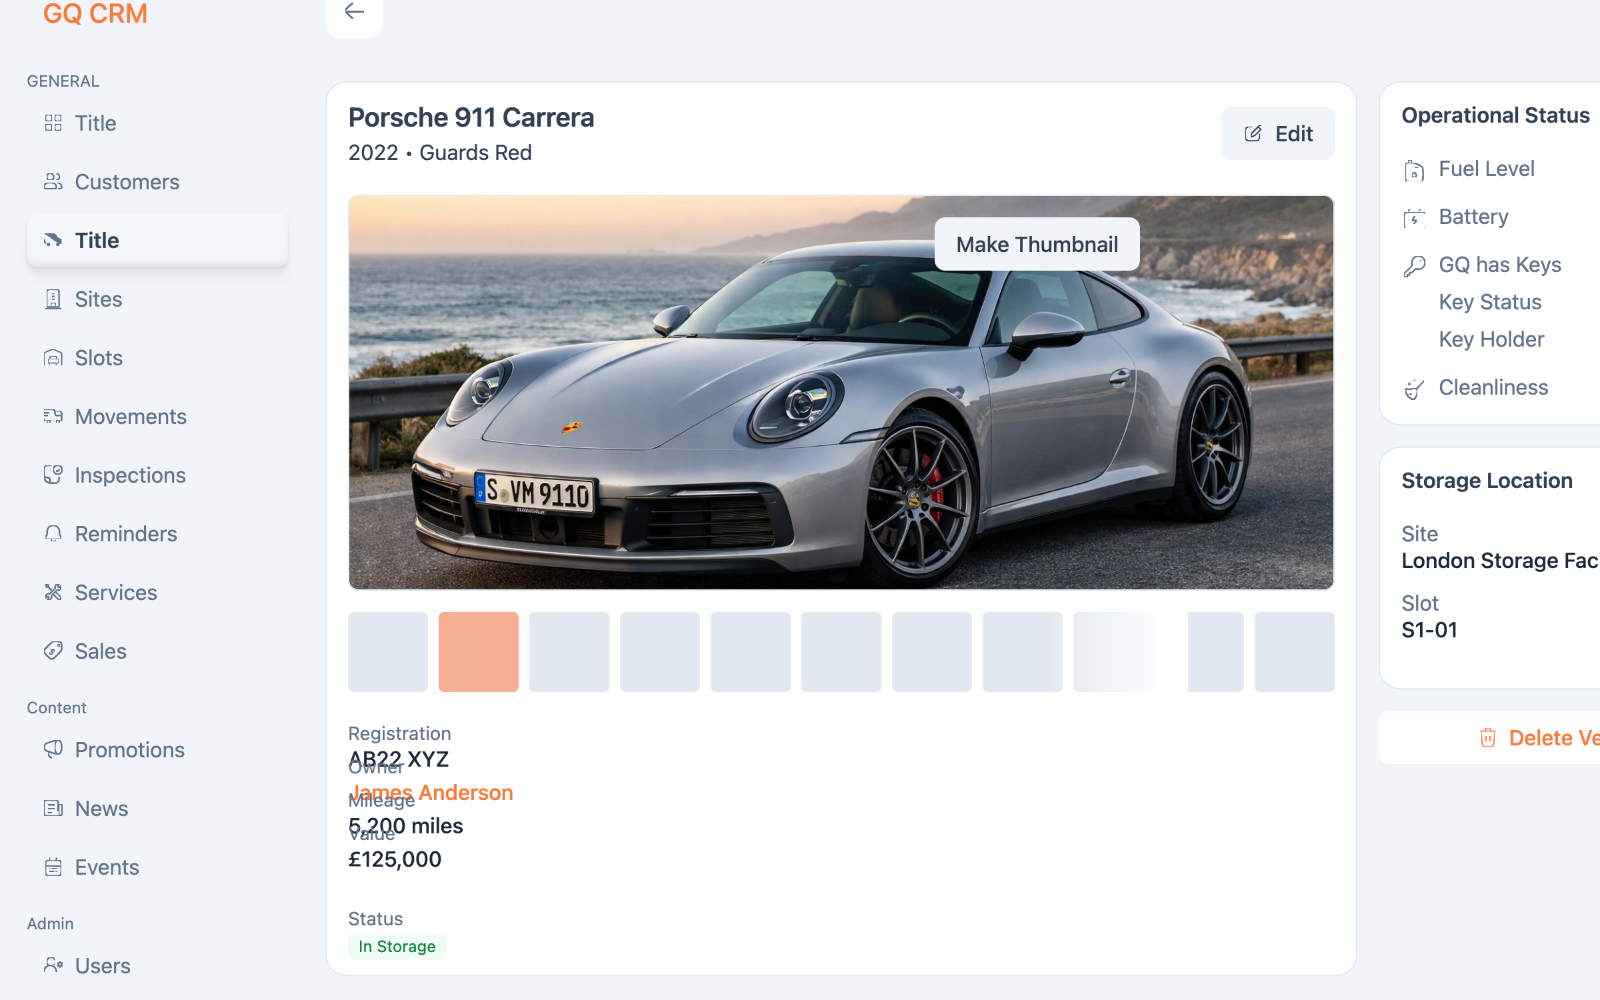Click the trash icon on Delete button
The height and width of the screenshot is (1000, 1600).
point(1488,737)
